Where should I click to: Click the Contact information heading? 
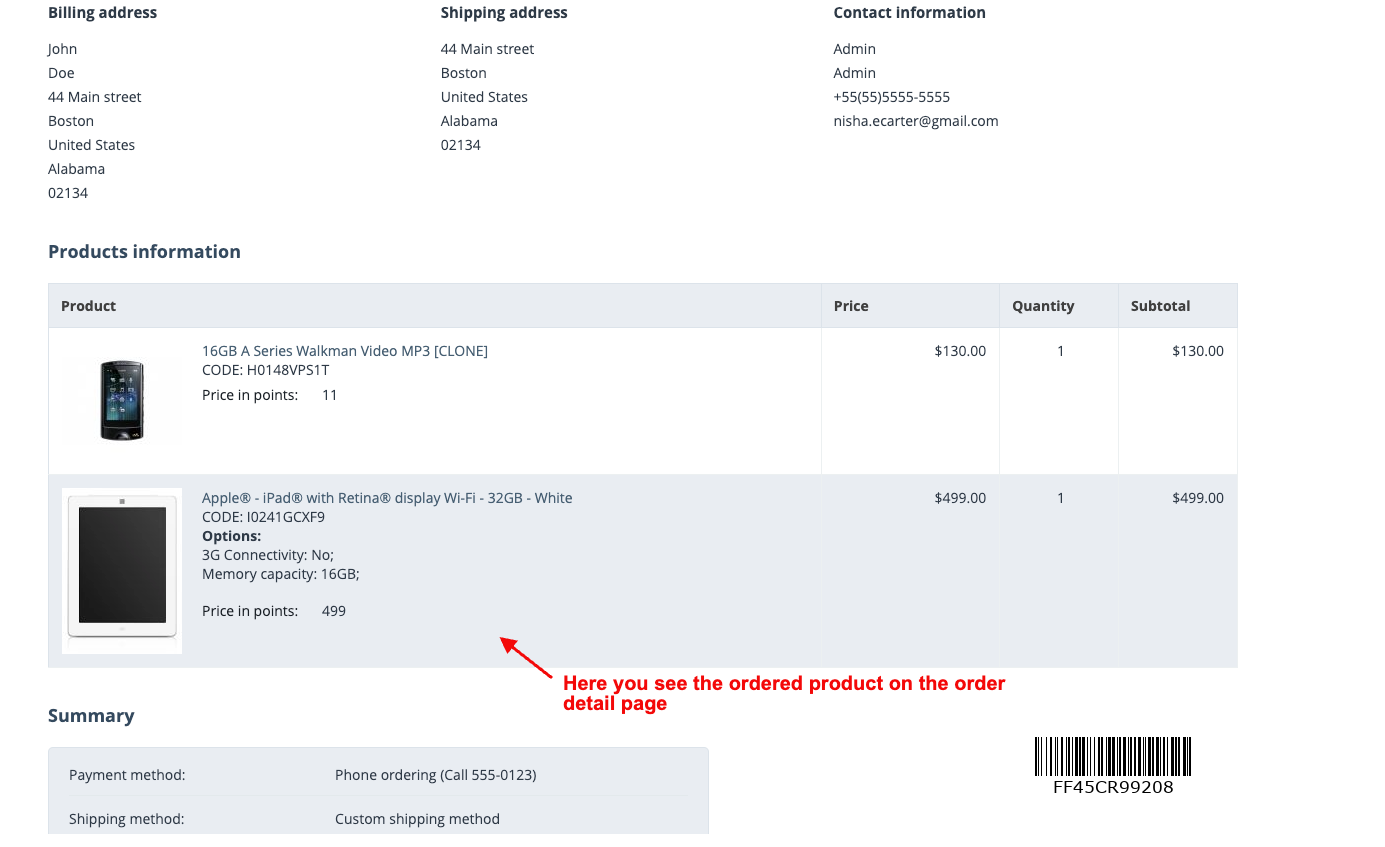point(910,13)
